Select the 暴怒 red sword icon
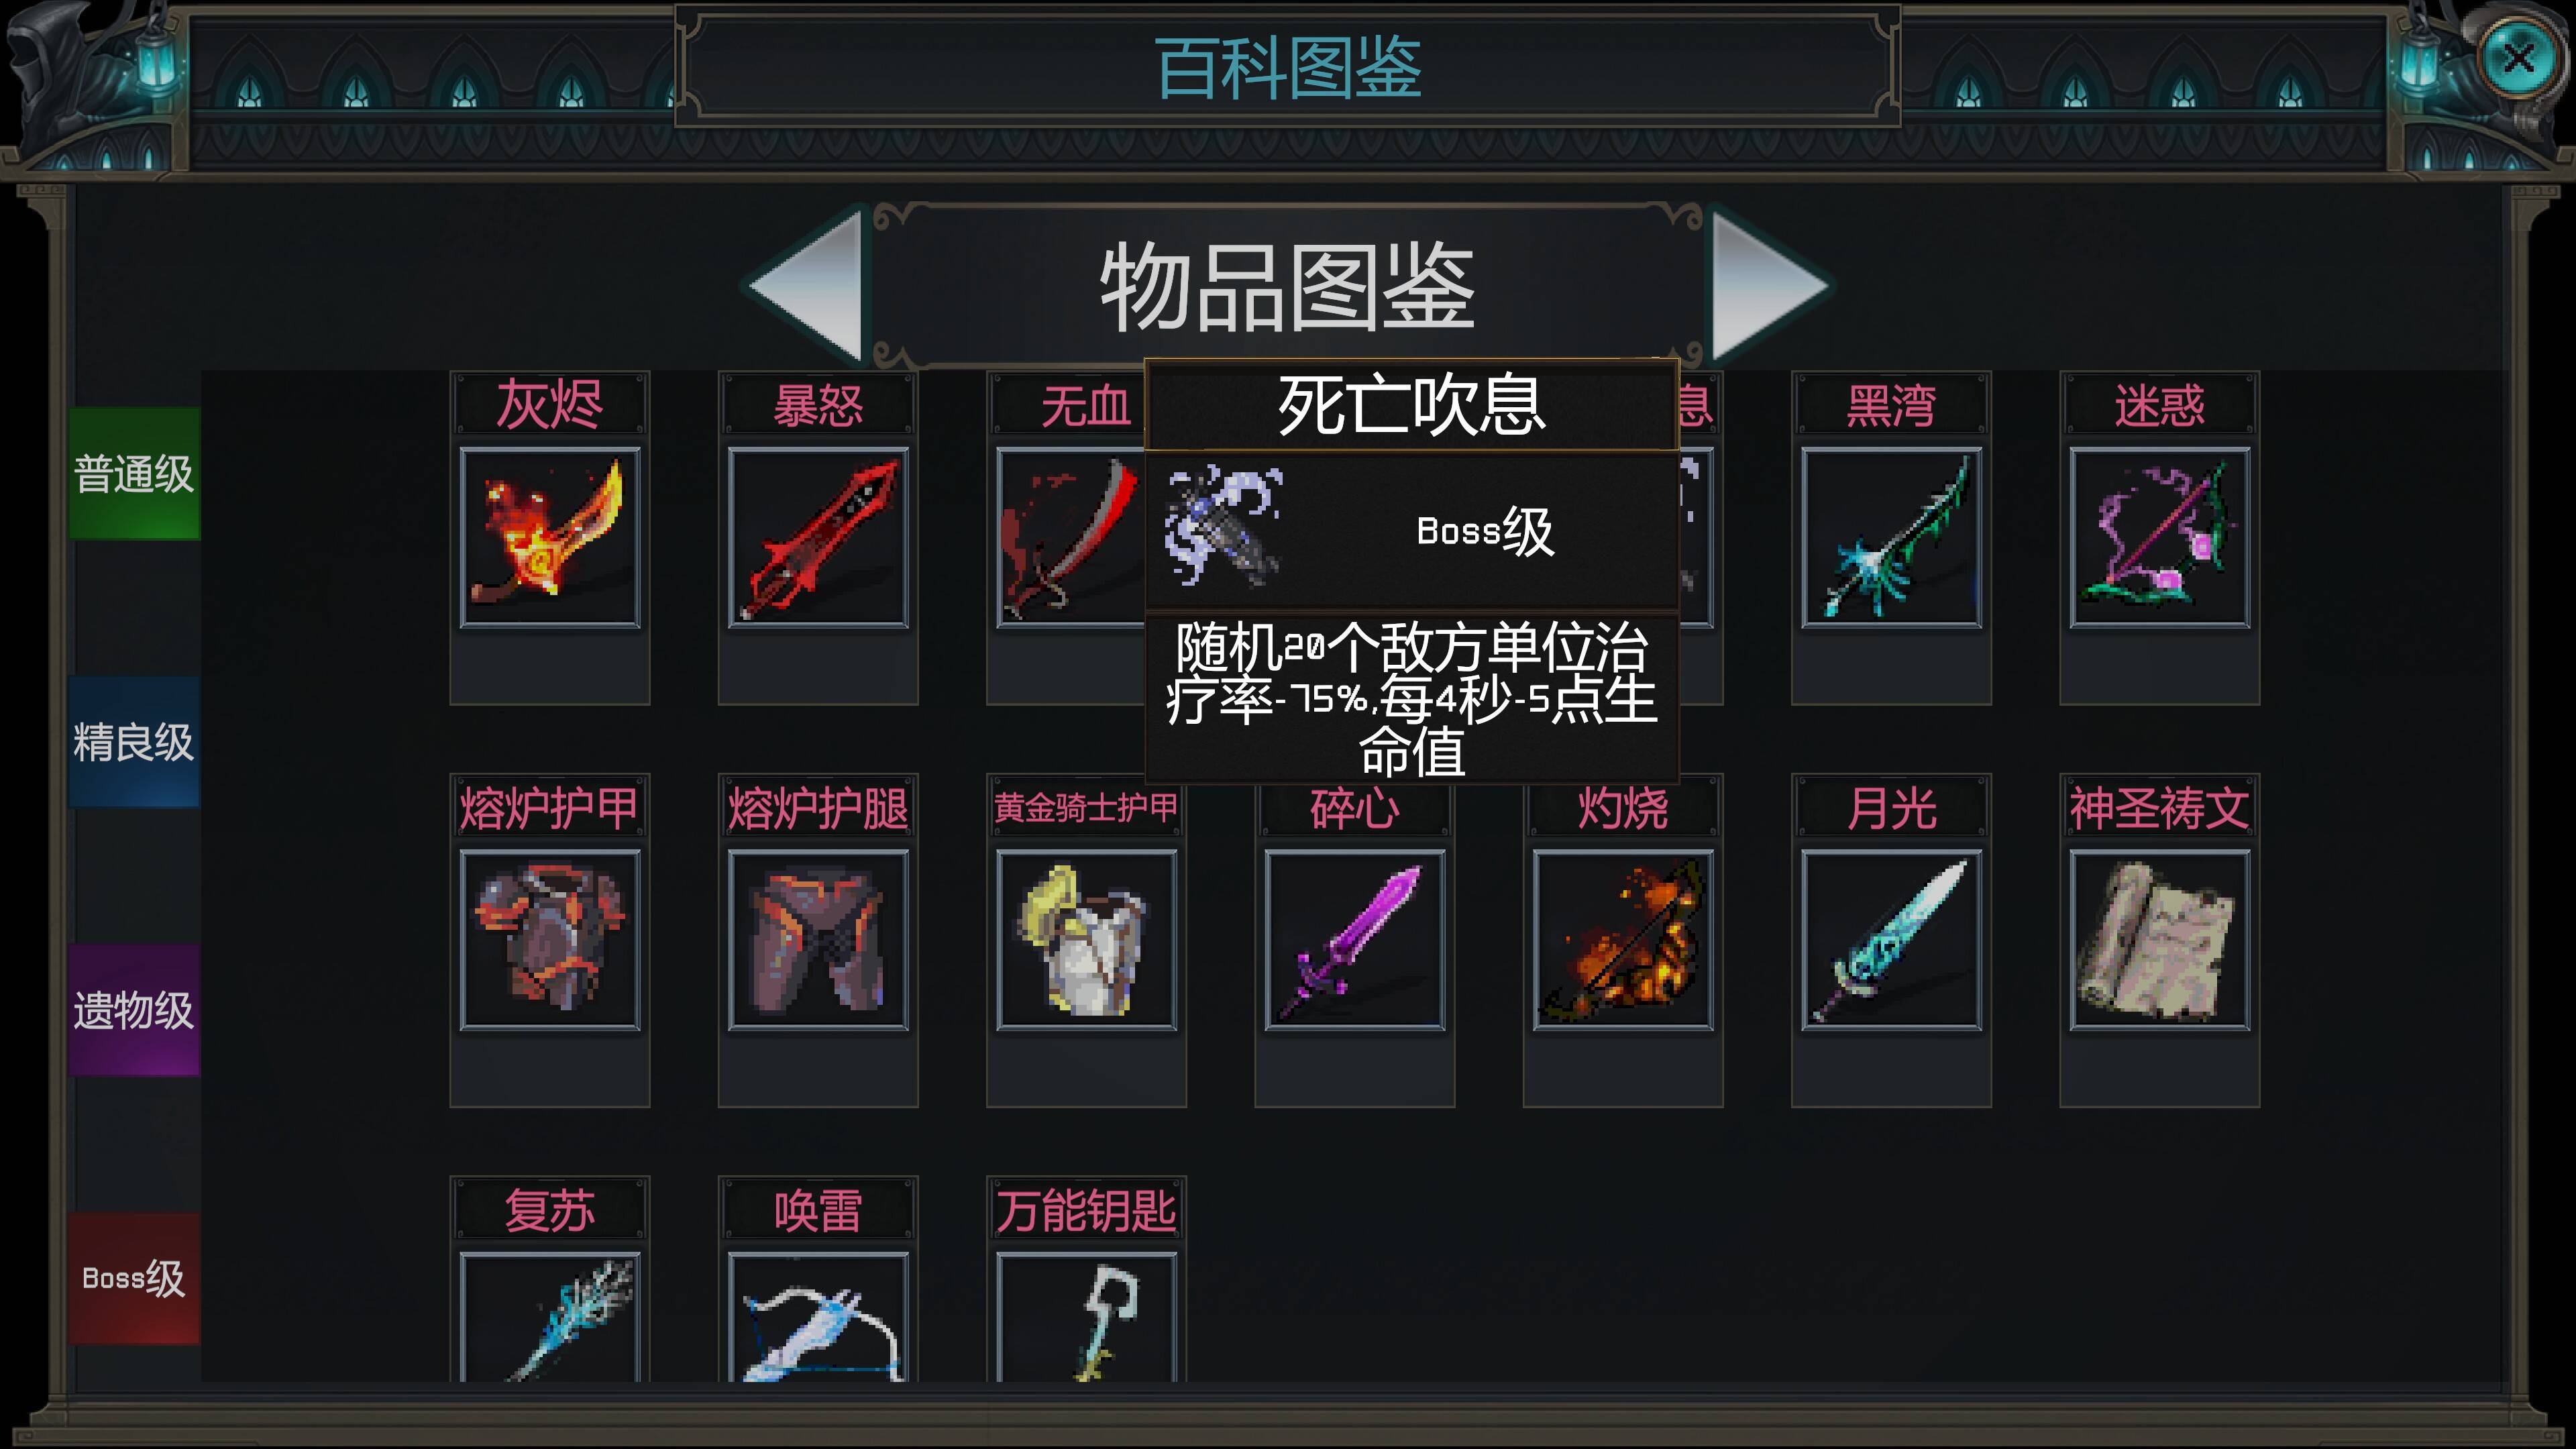2576x1449 pixels. 818,538
